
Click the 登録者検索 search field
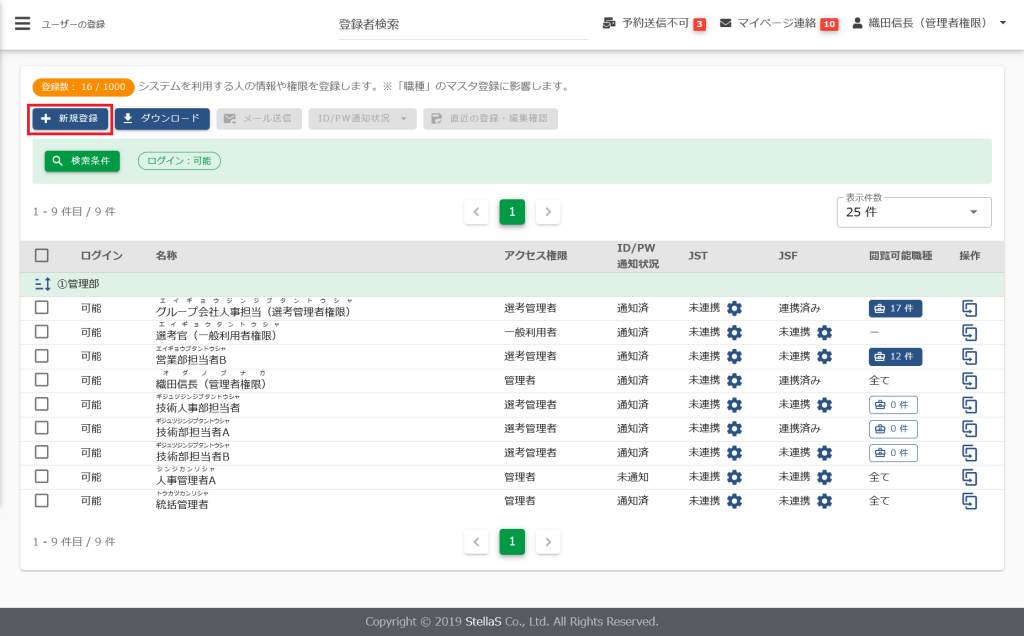[x=462, y=24]
